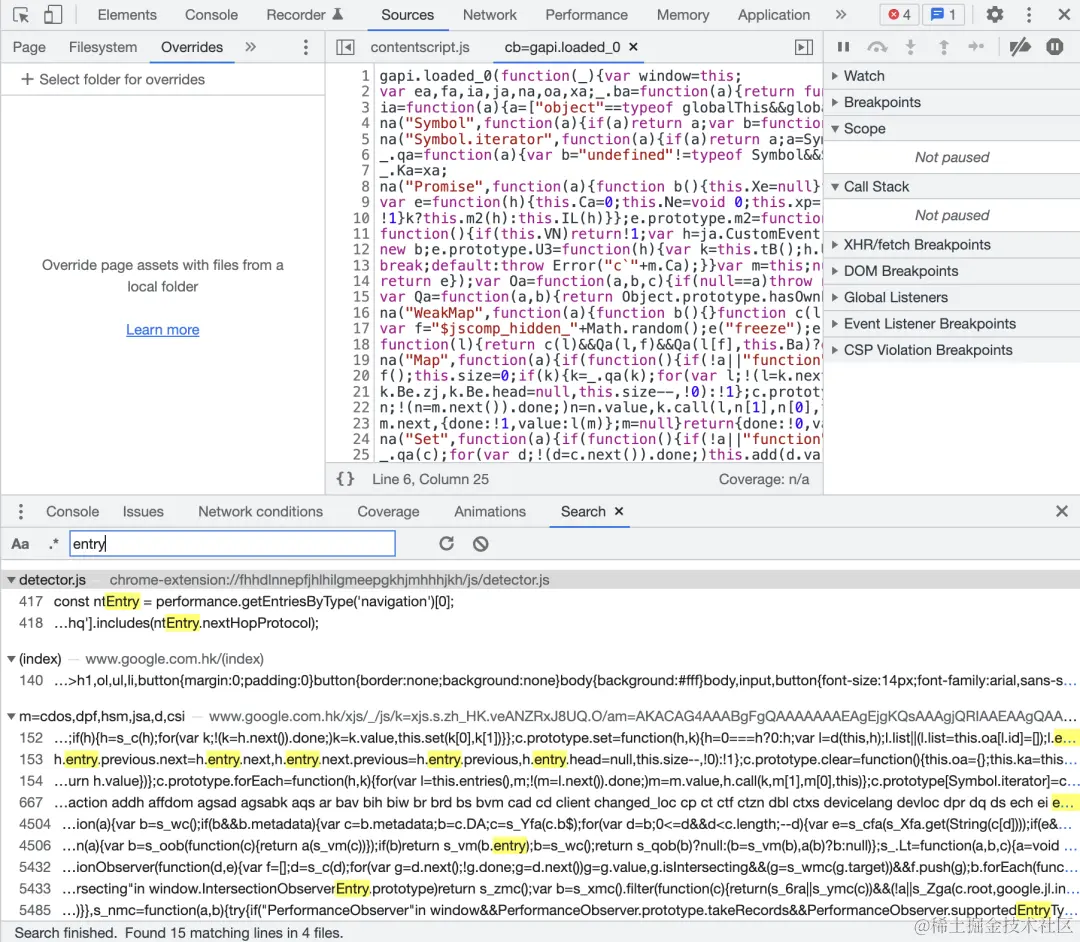
Task: Deactivate breakpoints toggle
Action: [1020, 47]
